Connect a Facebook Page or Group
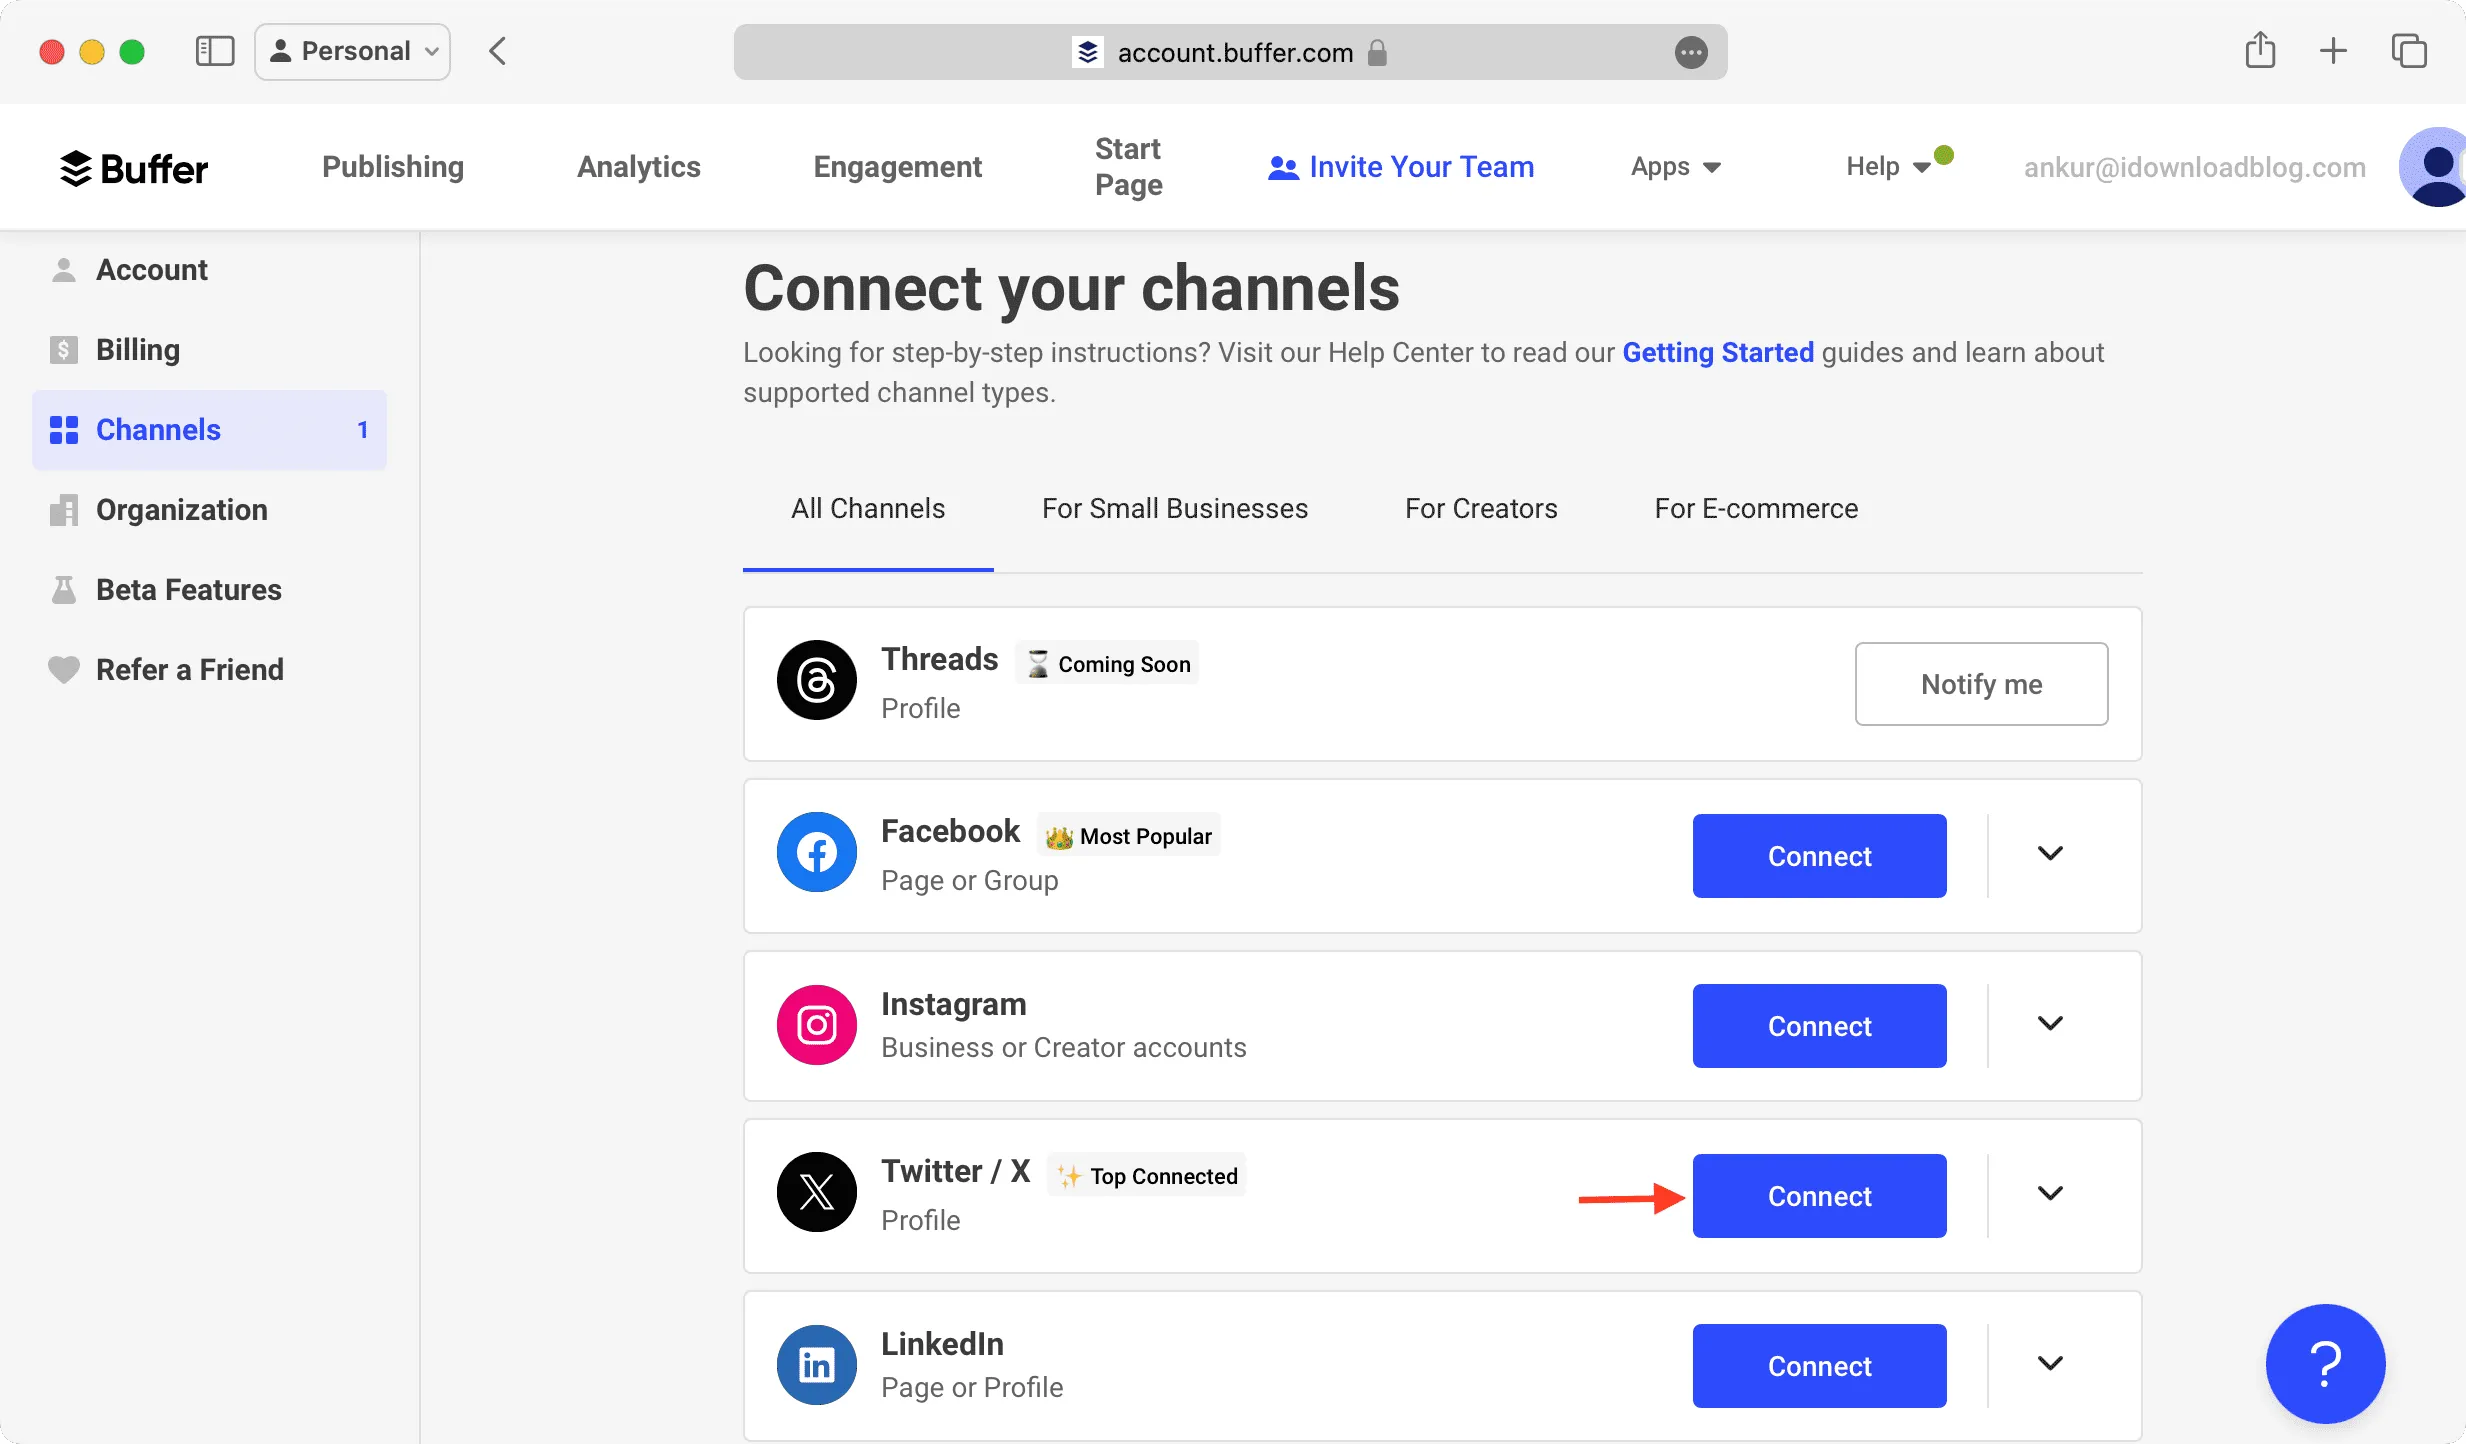The image size is (2466, 1444). (x=1819, y=856)
